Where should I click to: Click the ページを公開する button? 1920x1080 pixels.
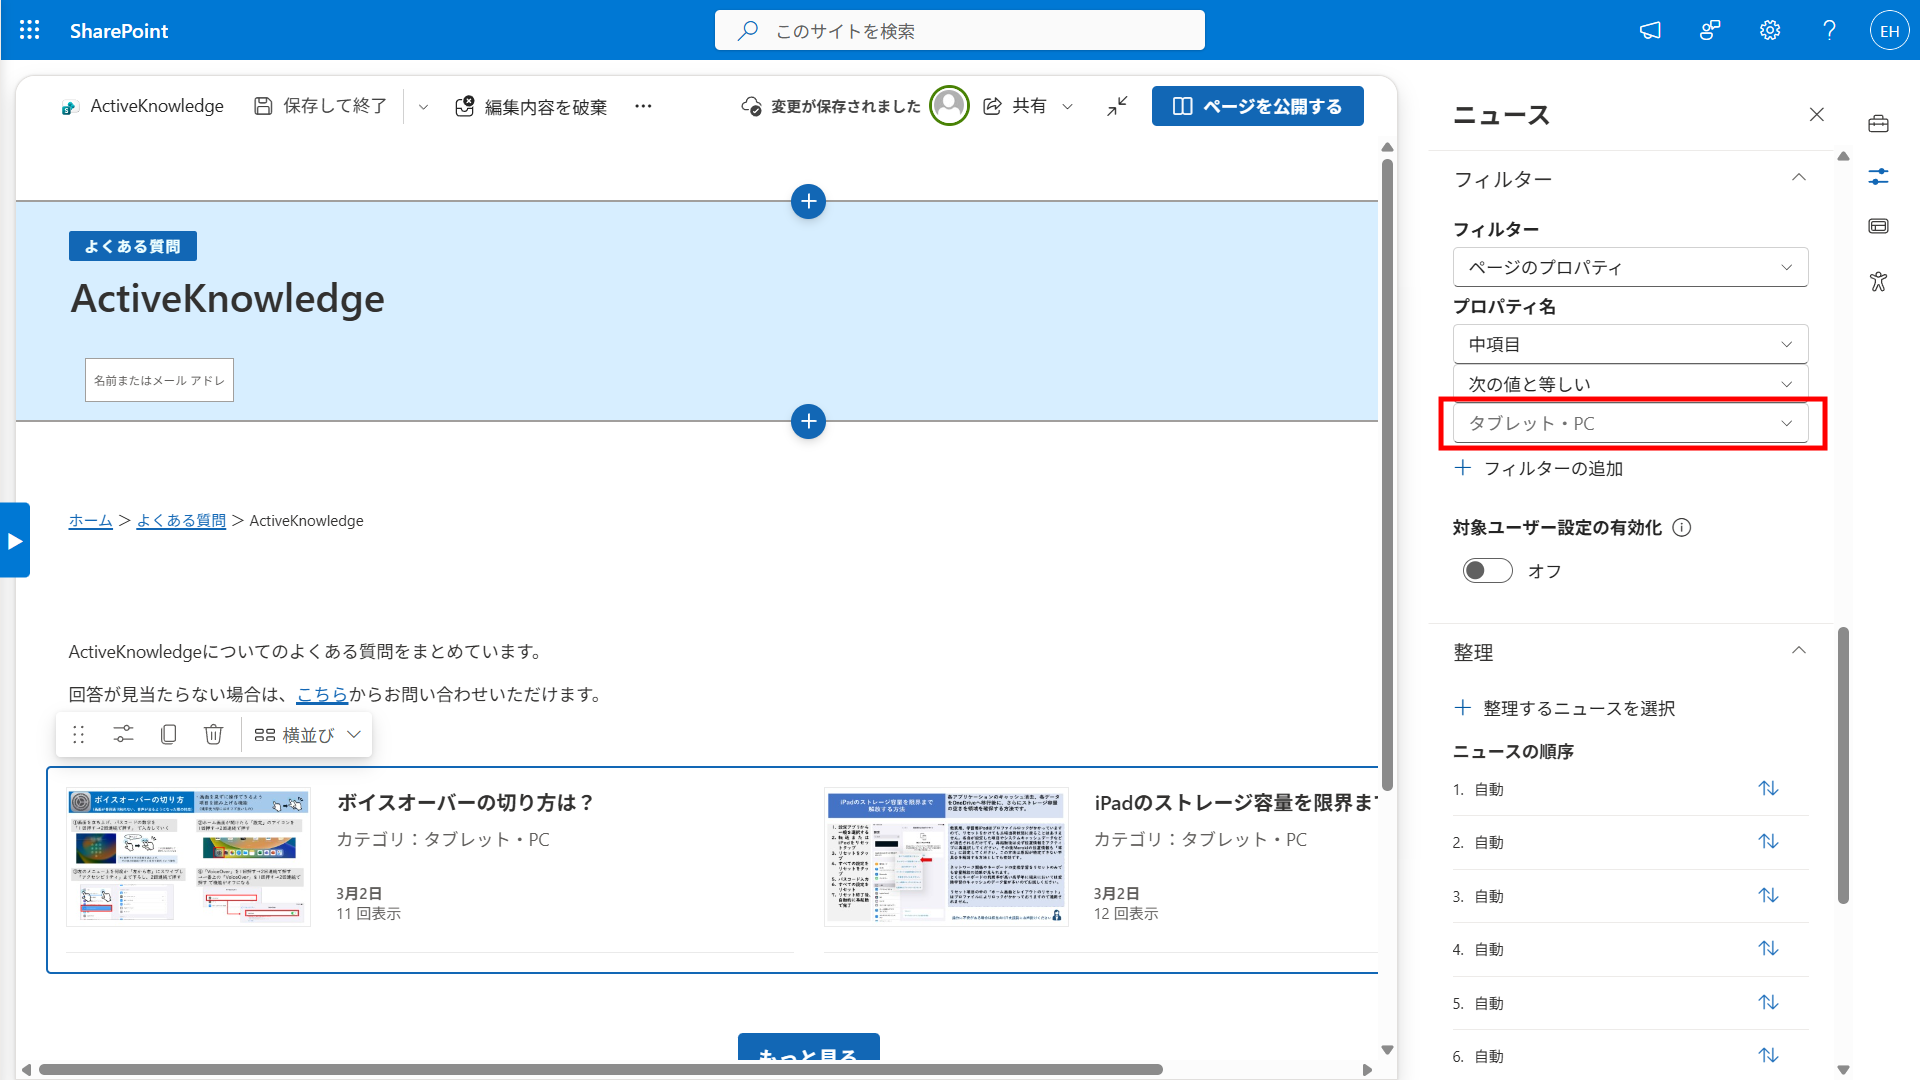tap(1258, 106)
